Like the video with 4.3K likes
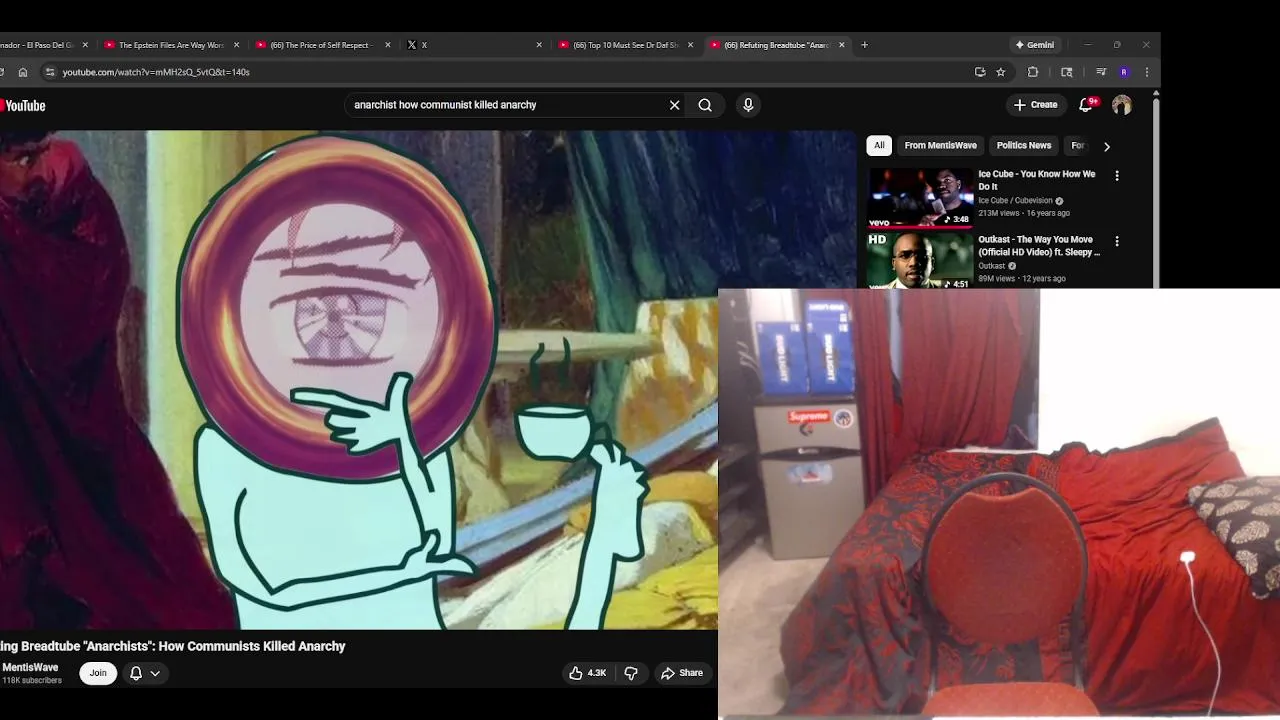1280x720 pixels. point(587,673)
